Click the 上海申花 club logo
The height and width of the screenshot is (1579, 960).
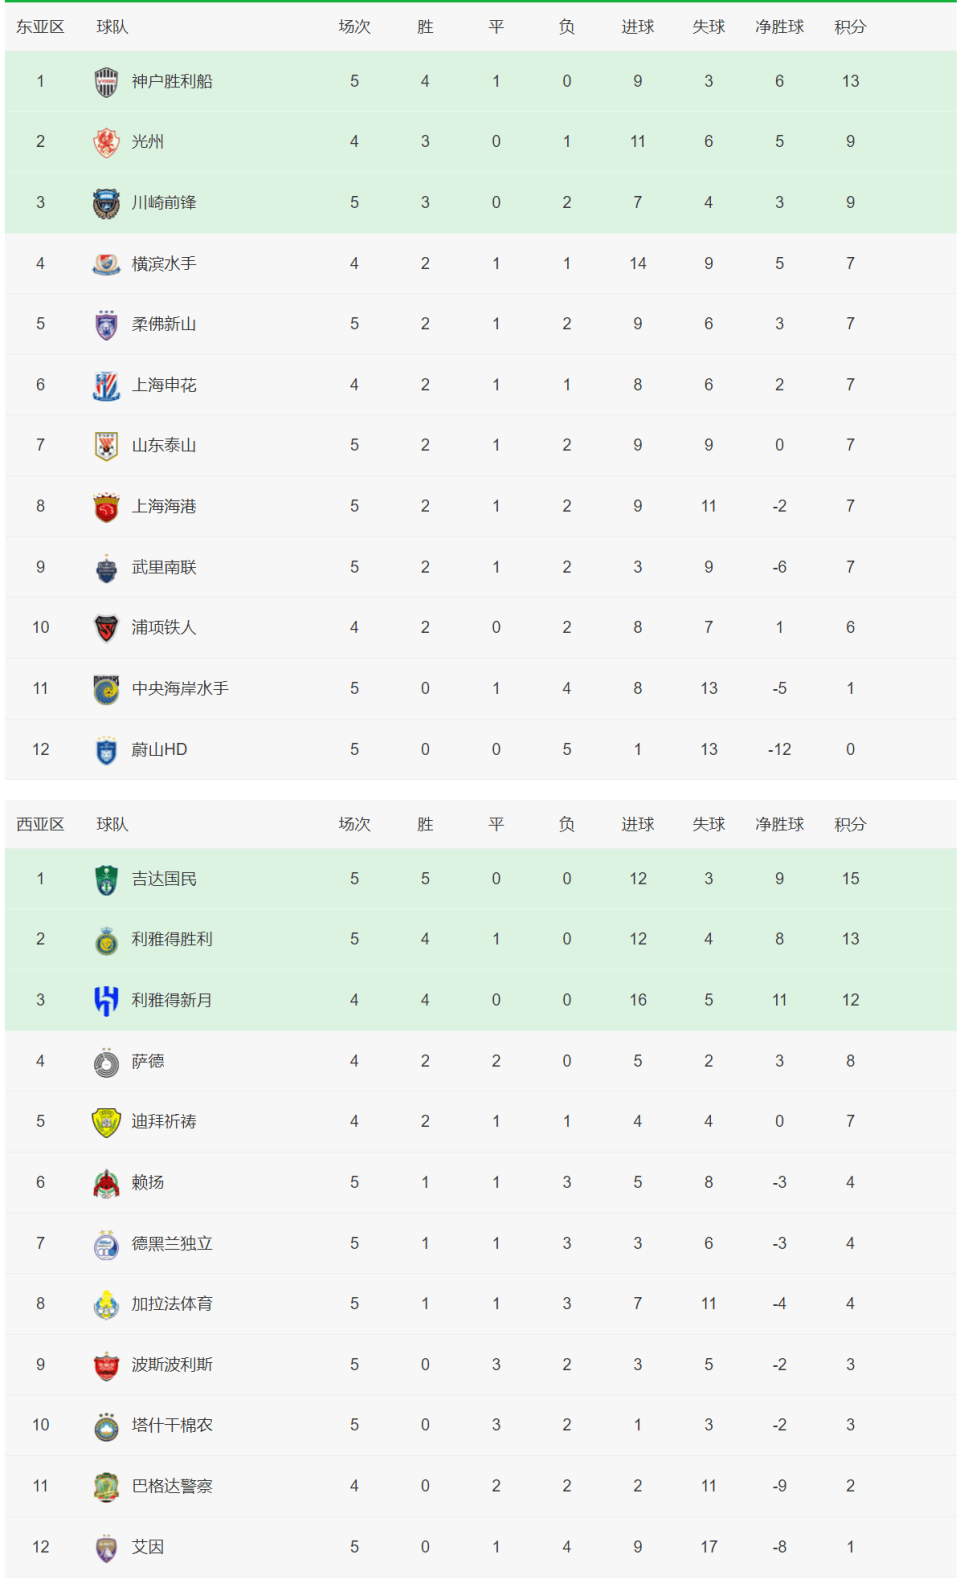pyautogui.click(x=106, y=385)
